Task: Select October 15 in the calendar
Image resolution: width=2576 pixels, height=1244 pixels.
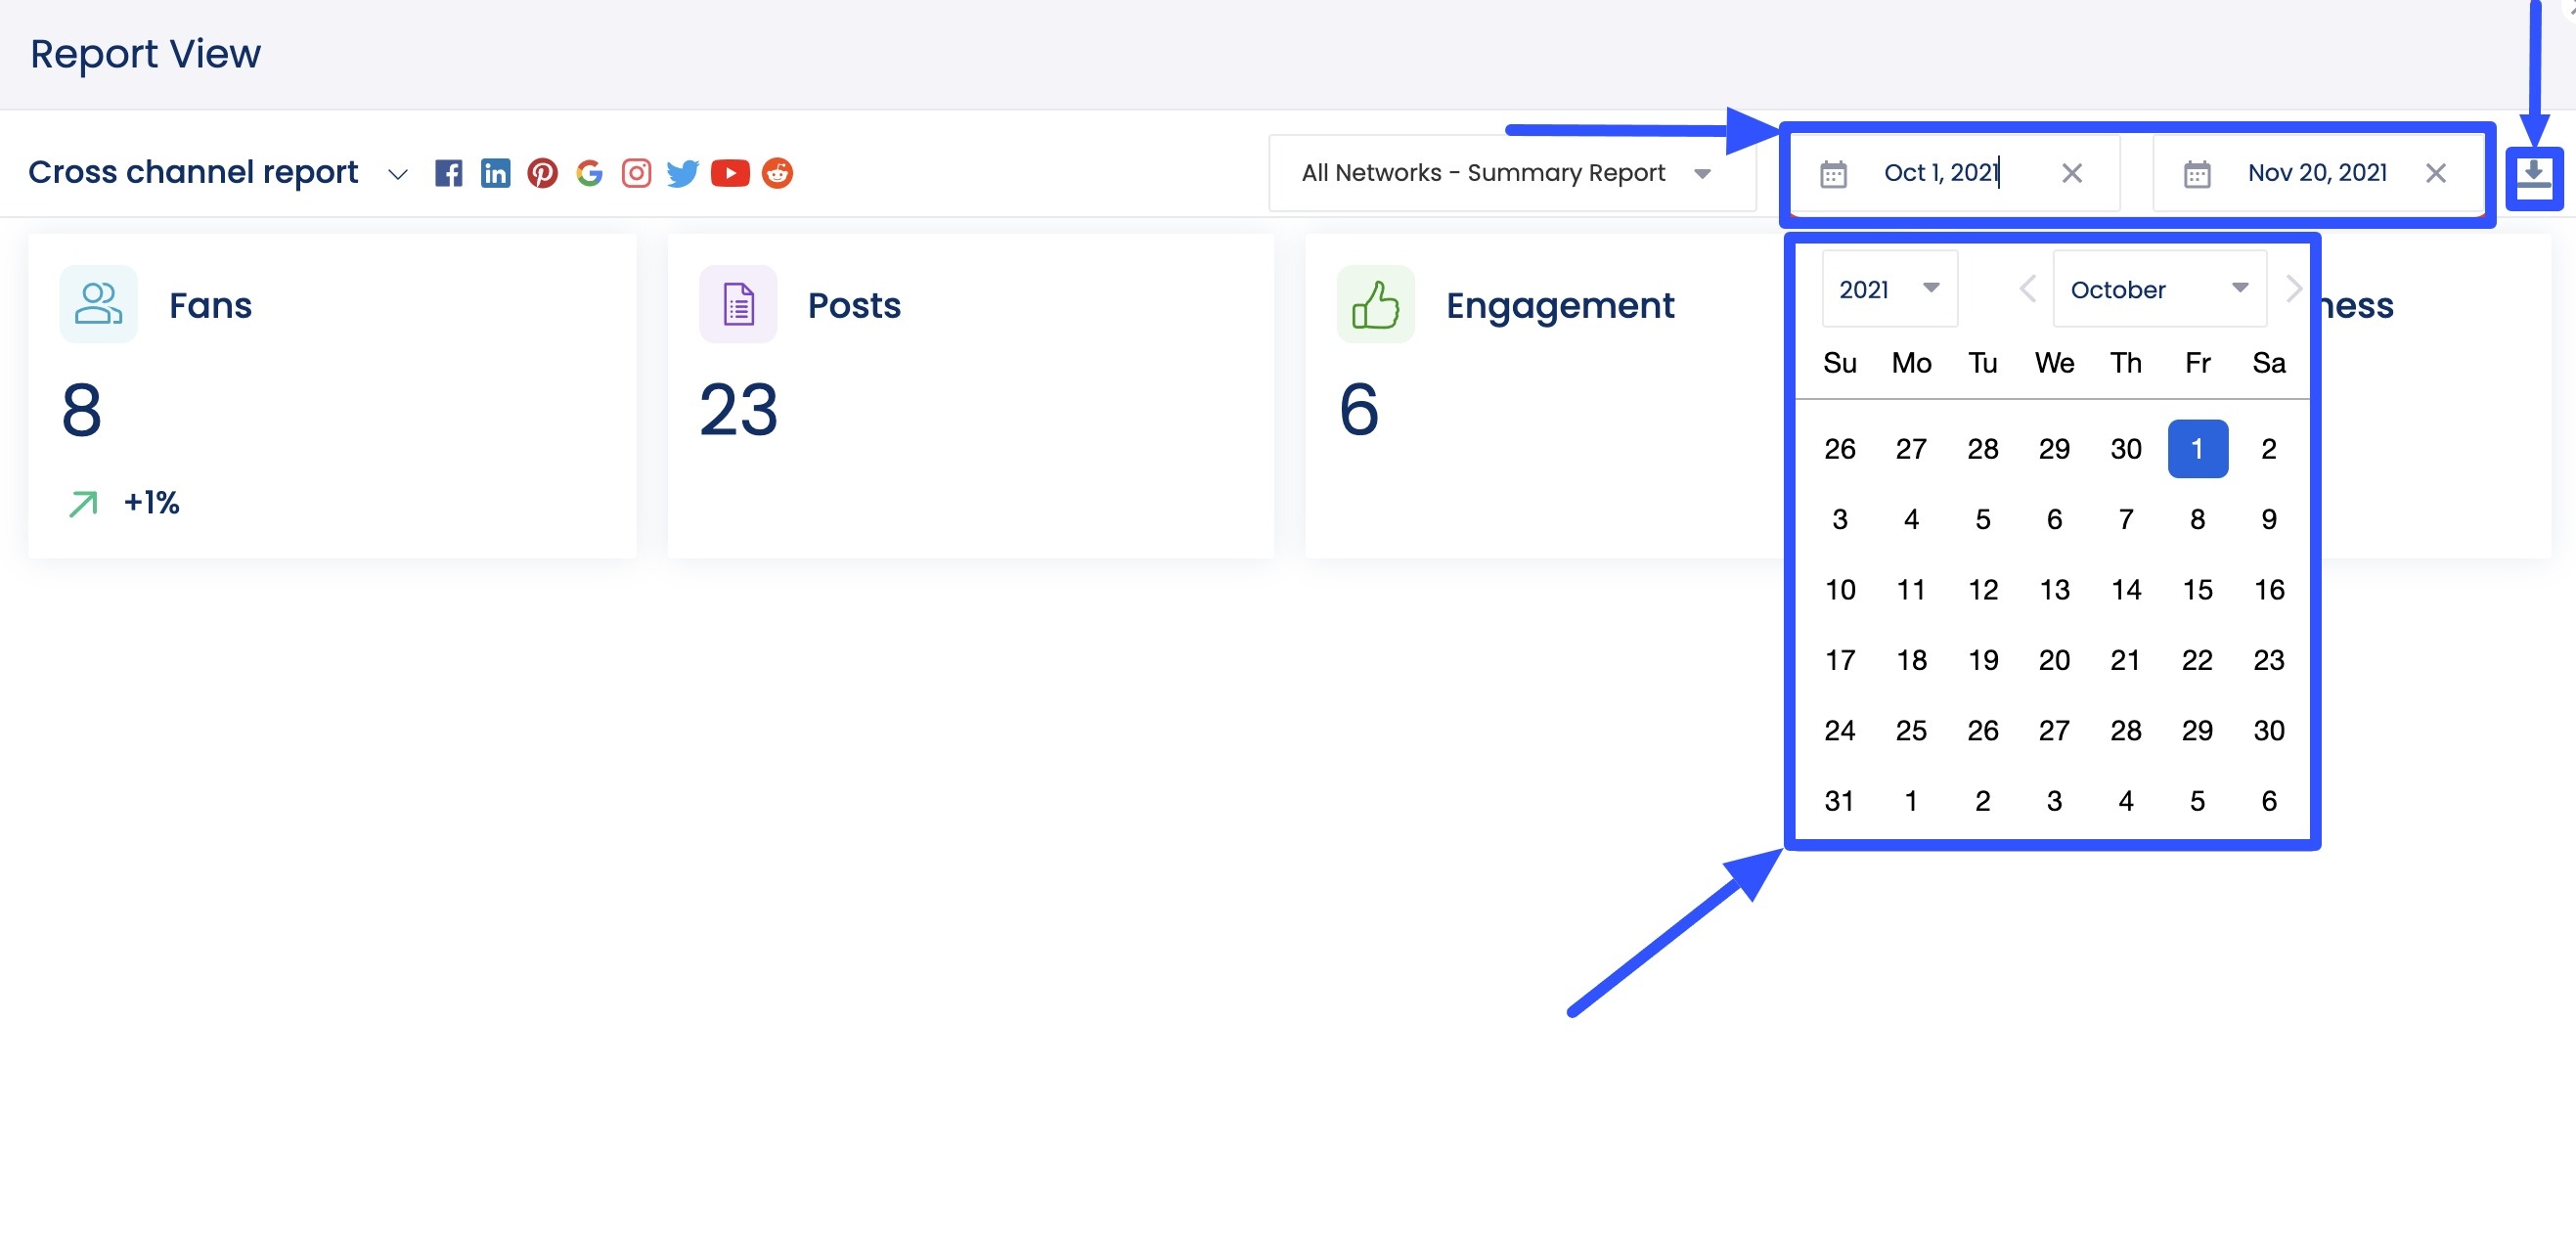Action: point(2197,590)
